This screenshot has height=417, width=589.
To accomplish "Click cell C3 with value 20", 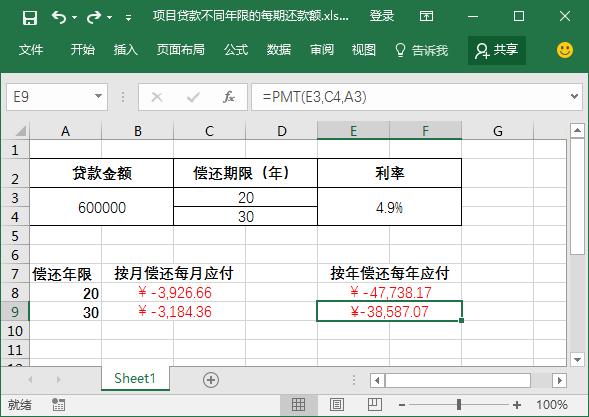I will [x=245, y=198].
